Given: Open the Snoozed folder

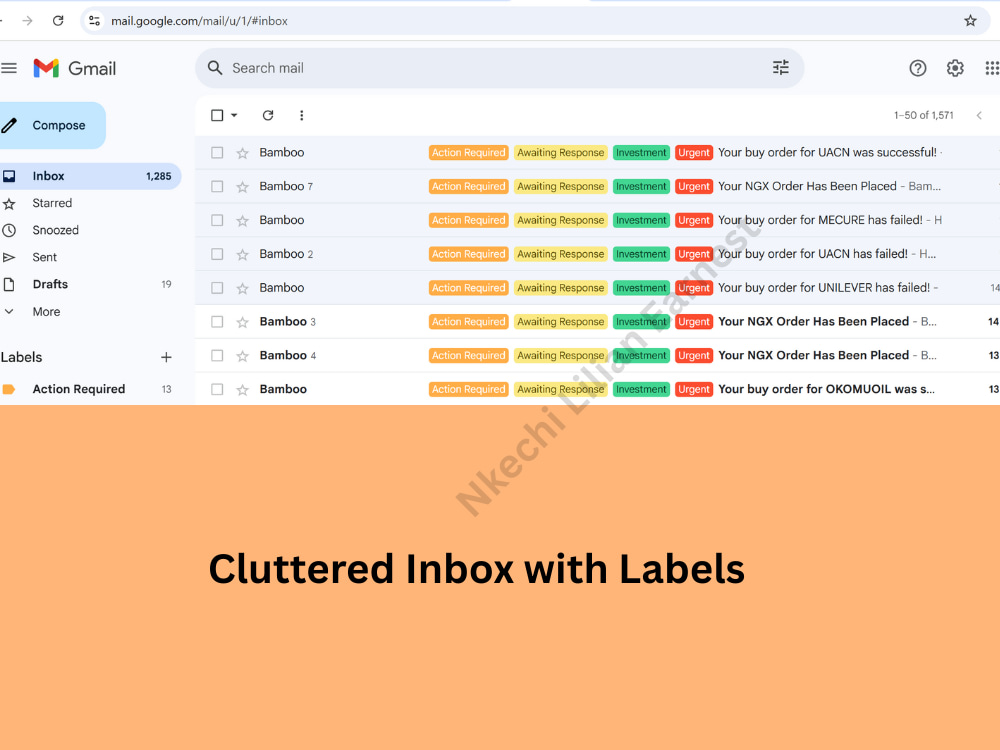Looking at the screenshot, I should (89, 230).
